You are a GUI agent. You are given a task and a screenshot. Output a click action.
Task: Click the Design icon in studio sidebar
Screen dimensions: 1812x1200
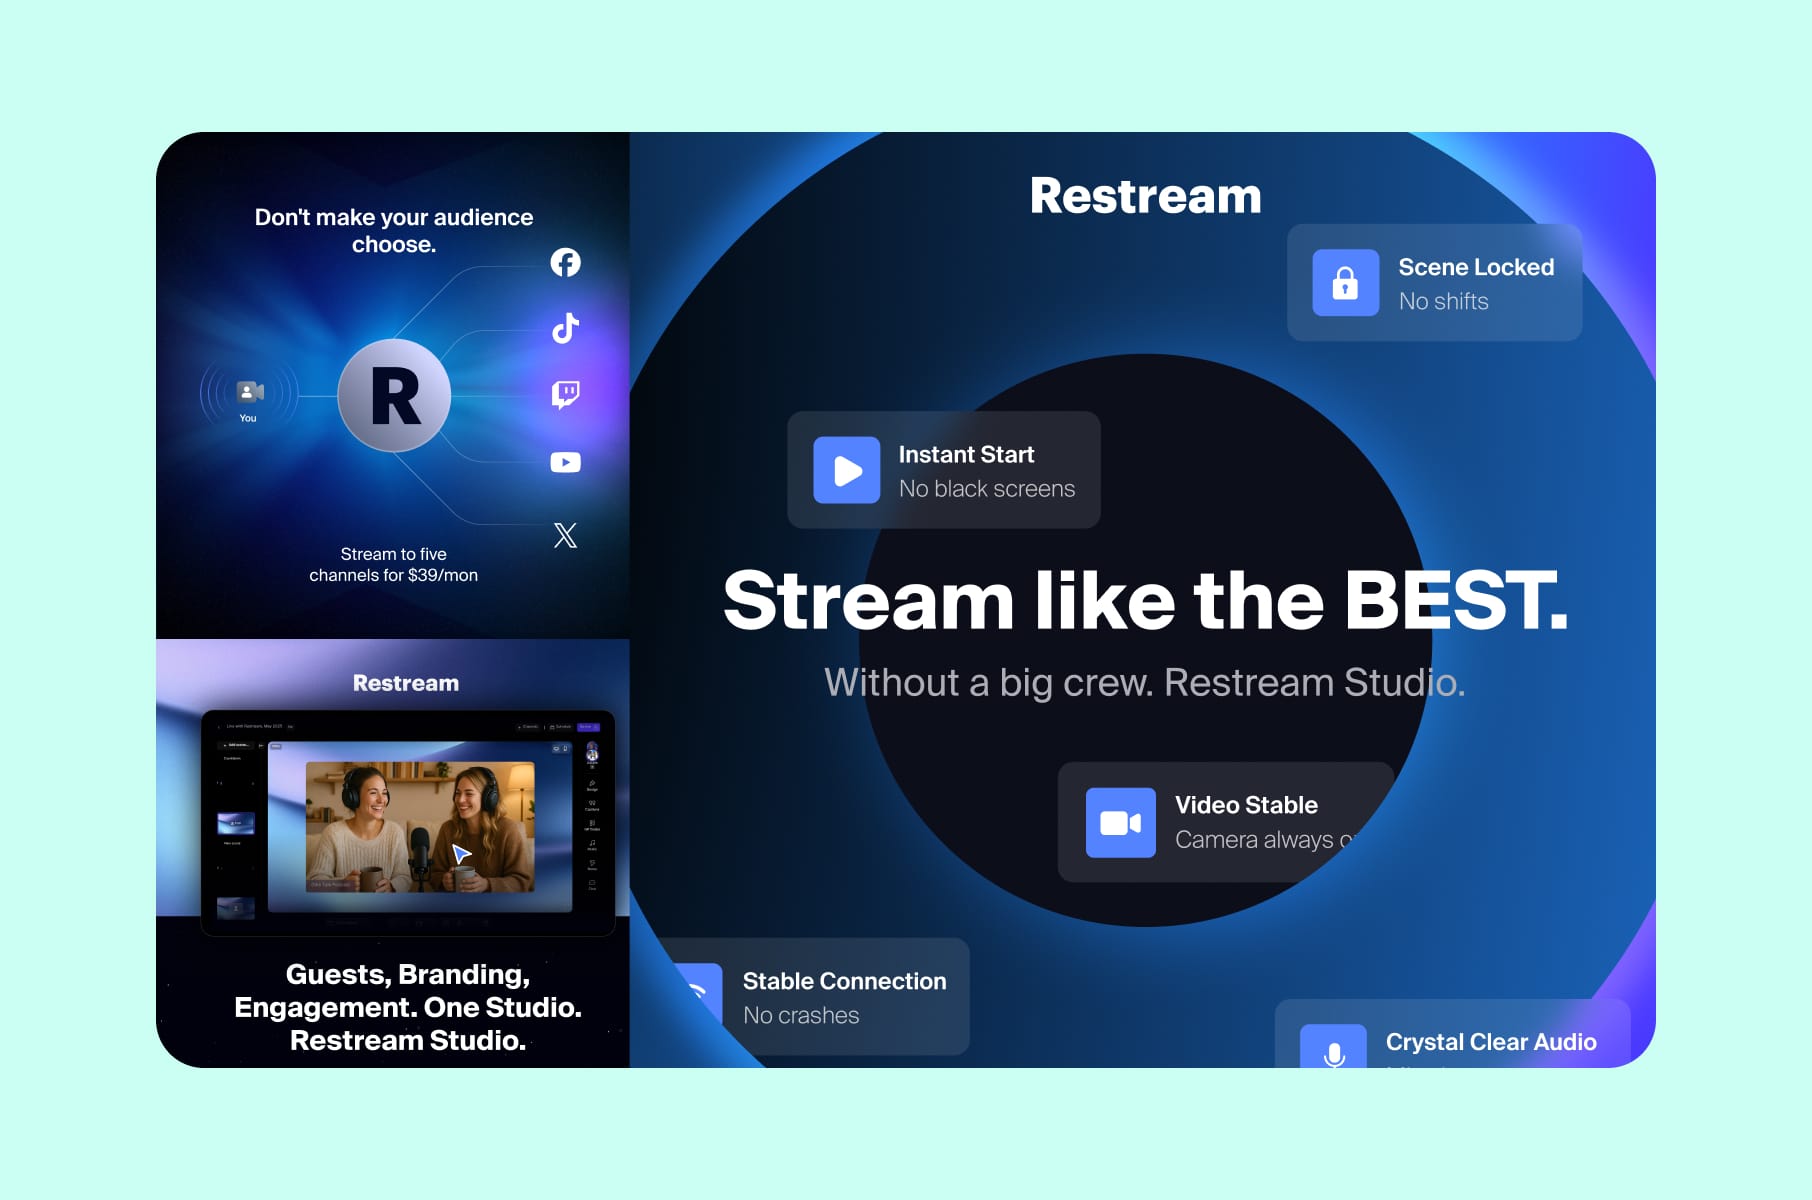point(592,783)
